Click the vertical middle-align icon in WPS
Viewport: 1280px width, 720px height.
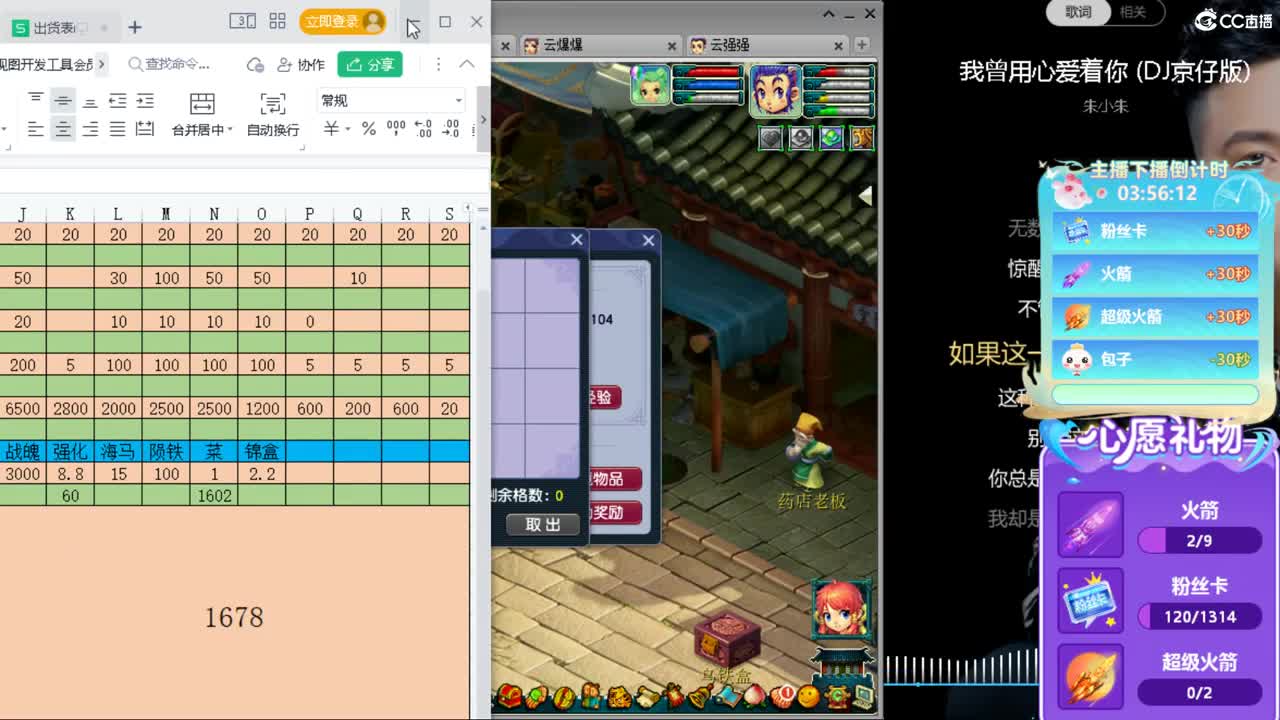pyautogui.click(x=63, y=100)
